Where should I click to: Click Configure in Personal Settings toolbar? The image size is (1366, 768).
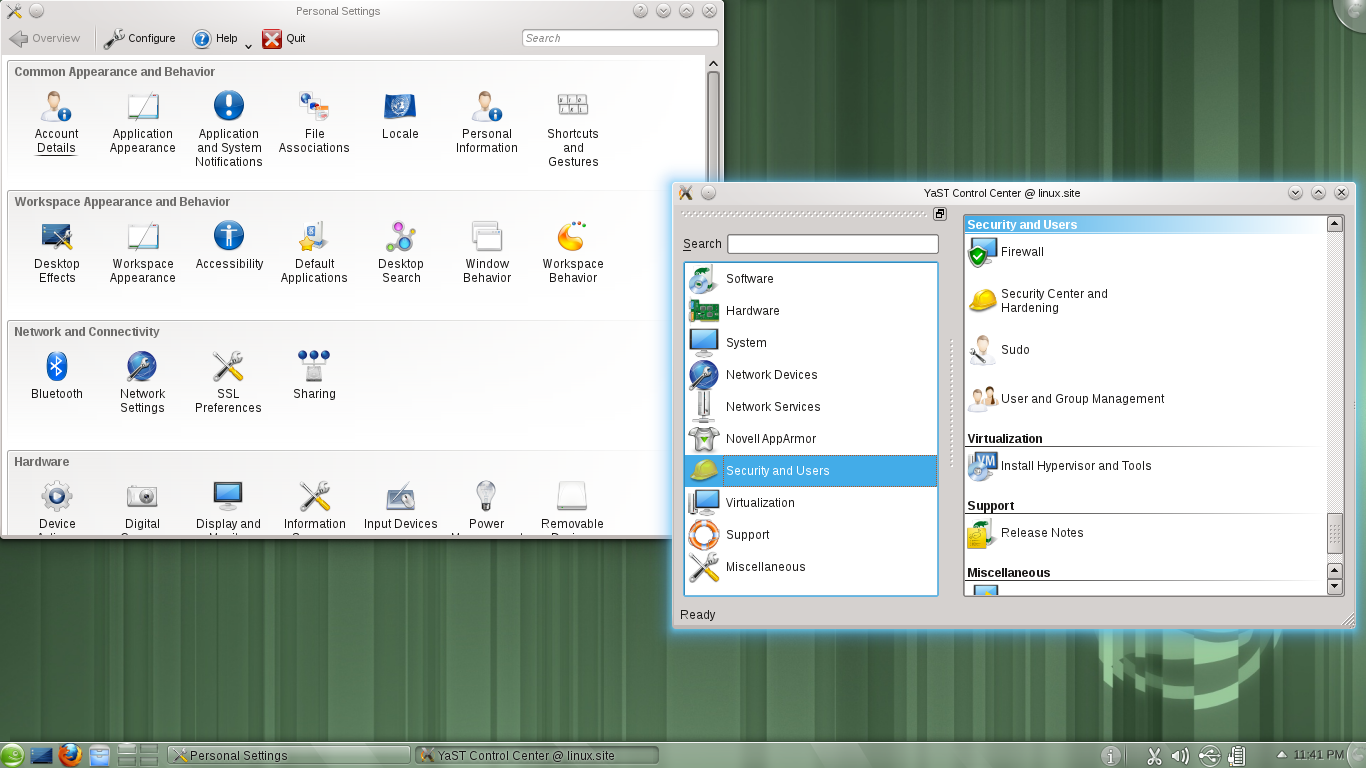tap(140, 38)
